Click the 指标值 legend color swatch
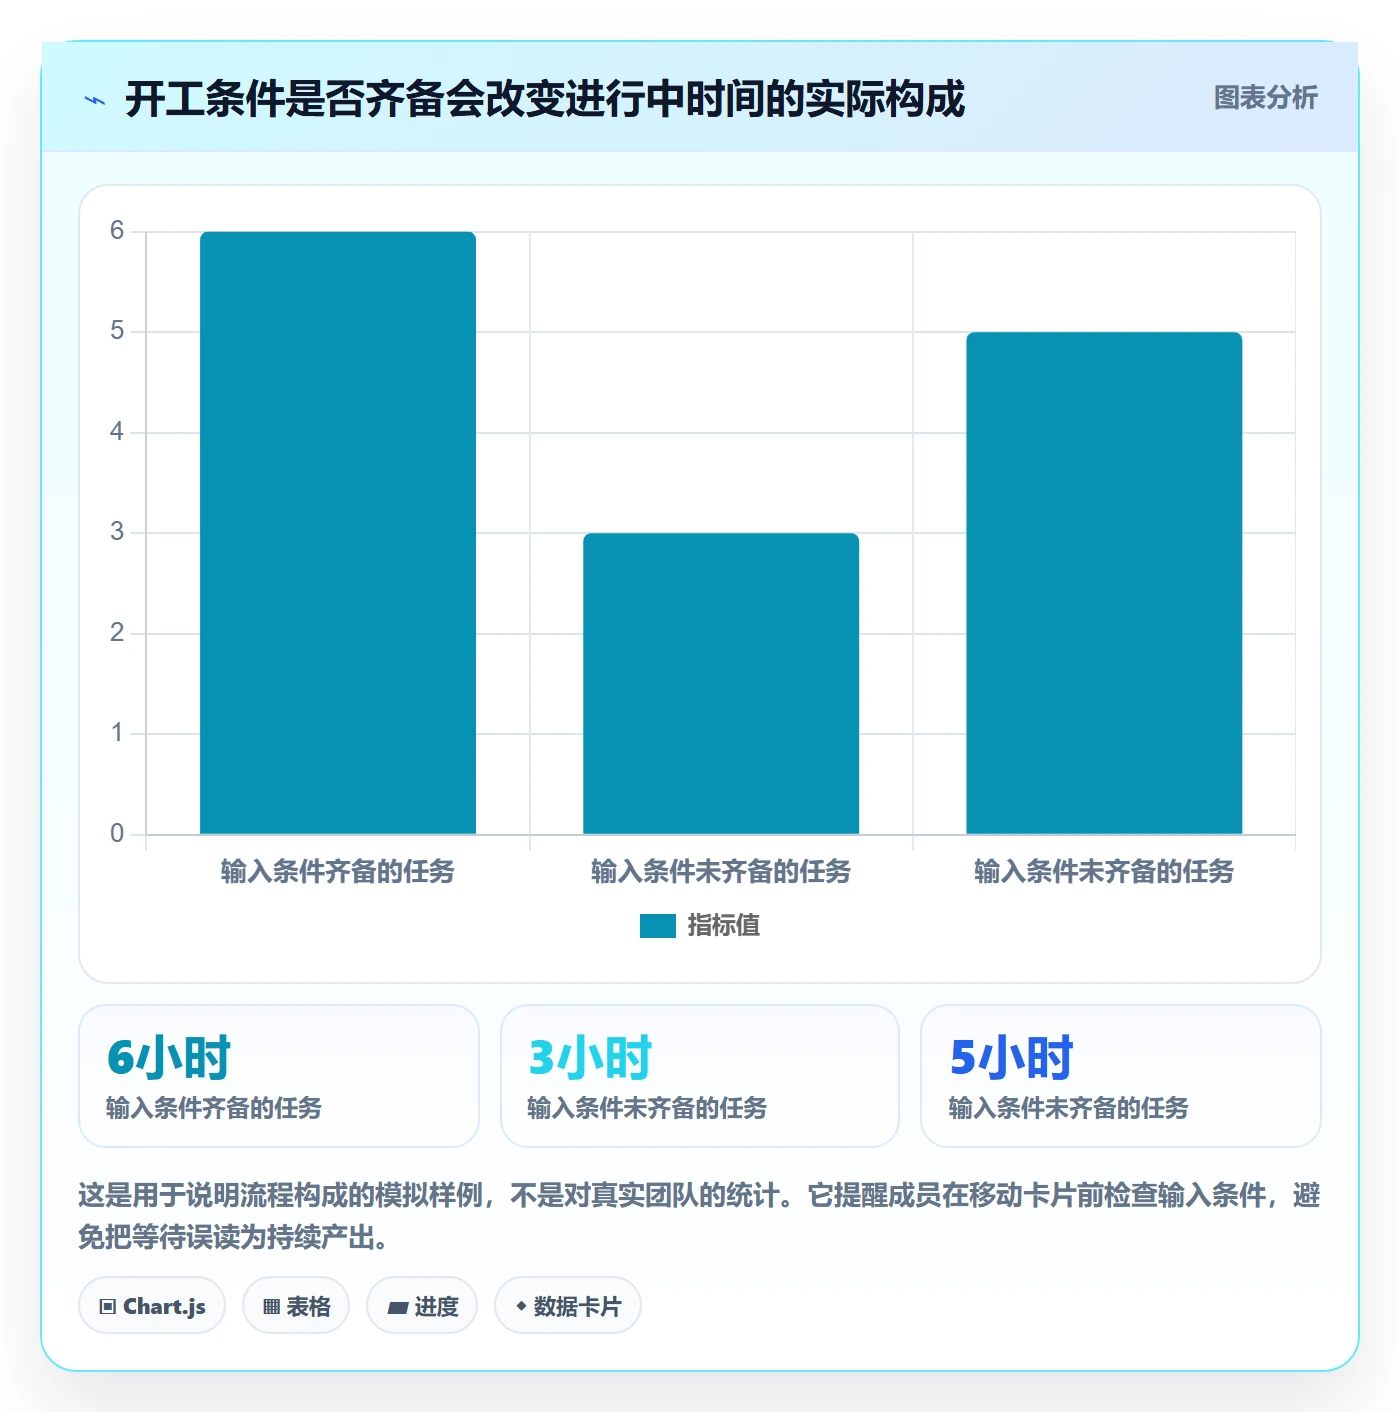 pos(658,926)
